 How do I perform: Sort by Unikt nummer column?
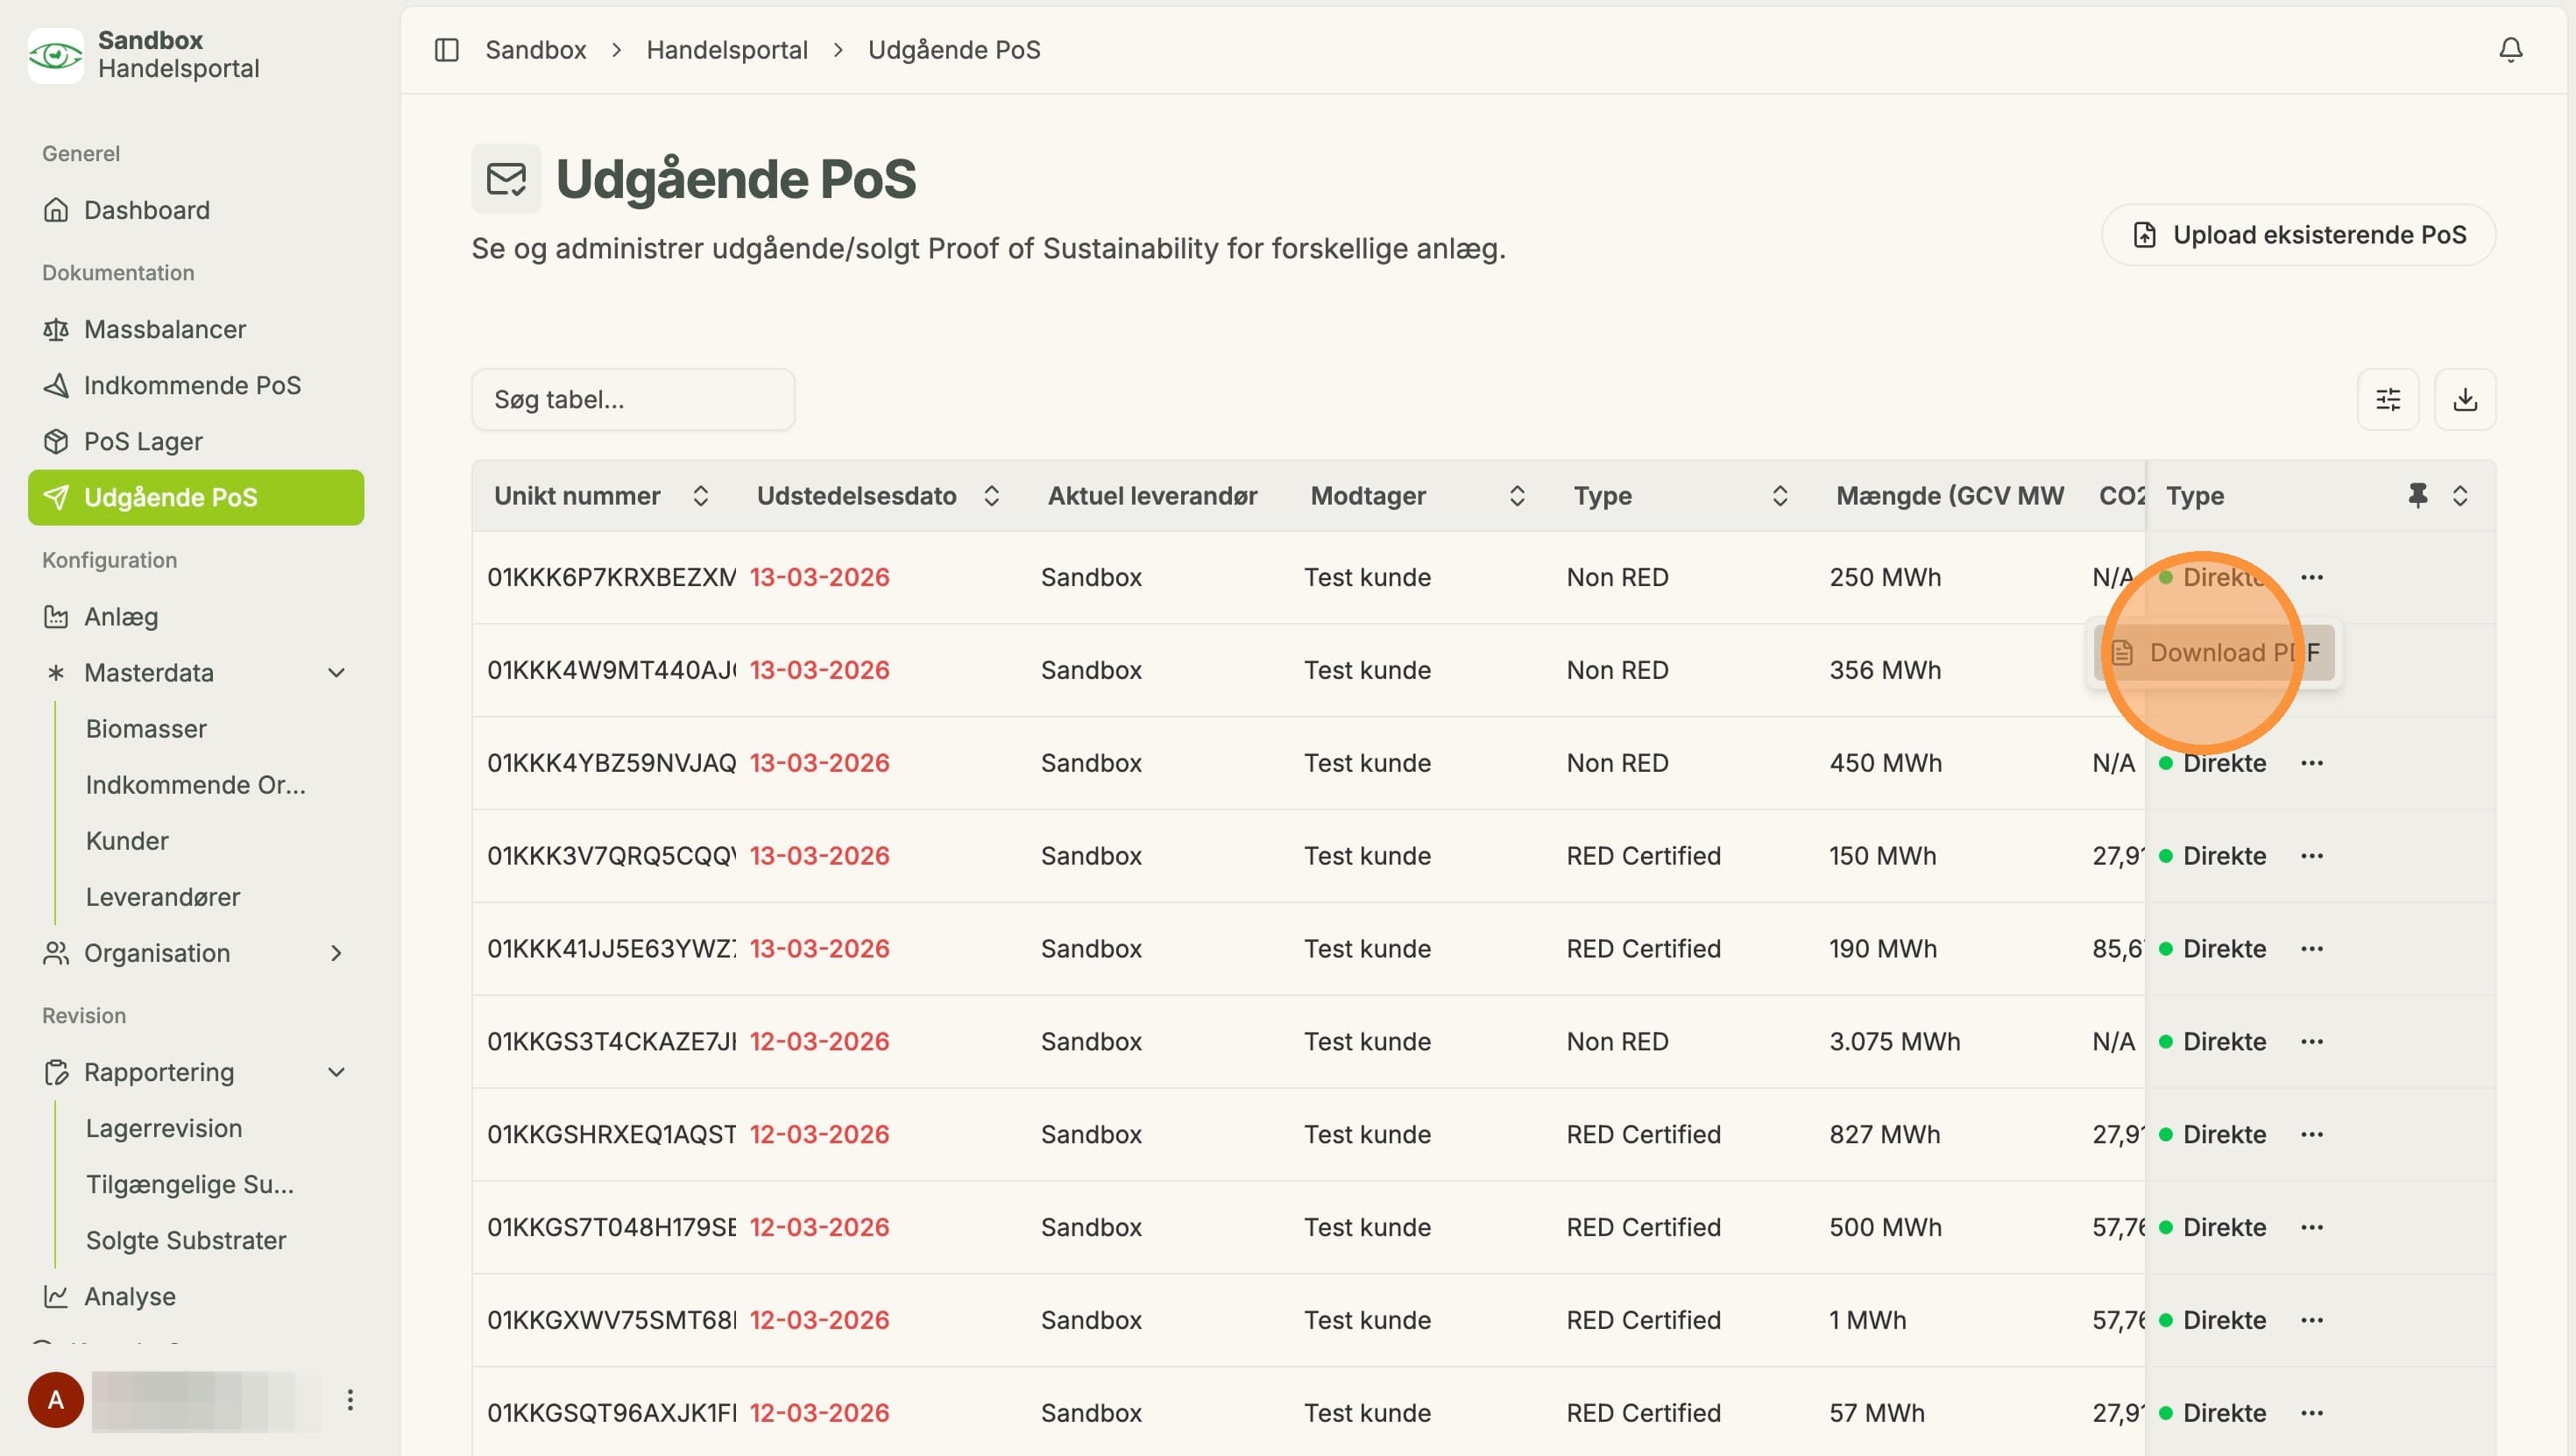[x=700, y=495]
